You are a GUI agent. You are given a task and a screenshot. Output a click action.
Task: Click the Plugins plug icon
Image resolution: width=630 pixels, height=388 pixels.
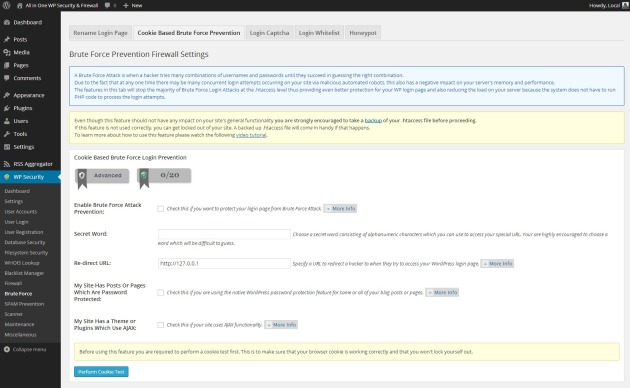click(7, 108)
